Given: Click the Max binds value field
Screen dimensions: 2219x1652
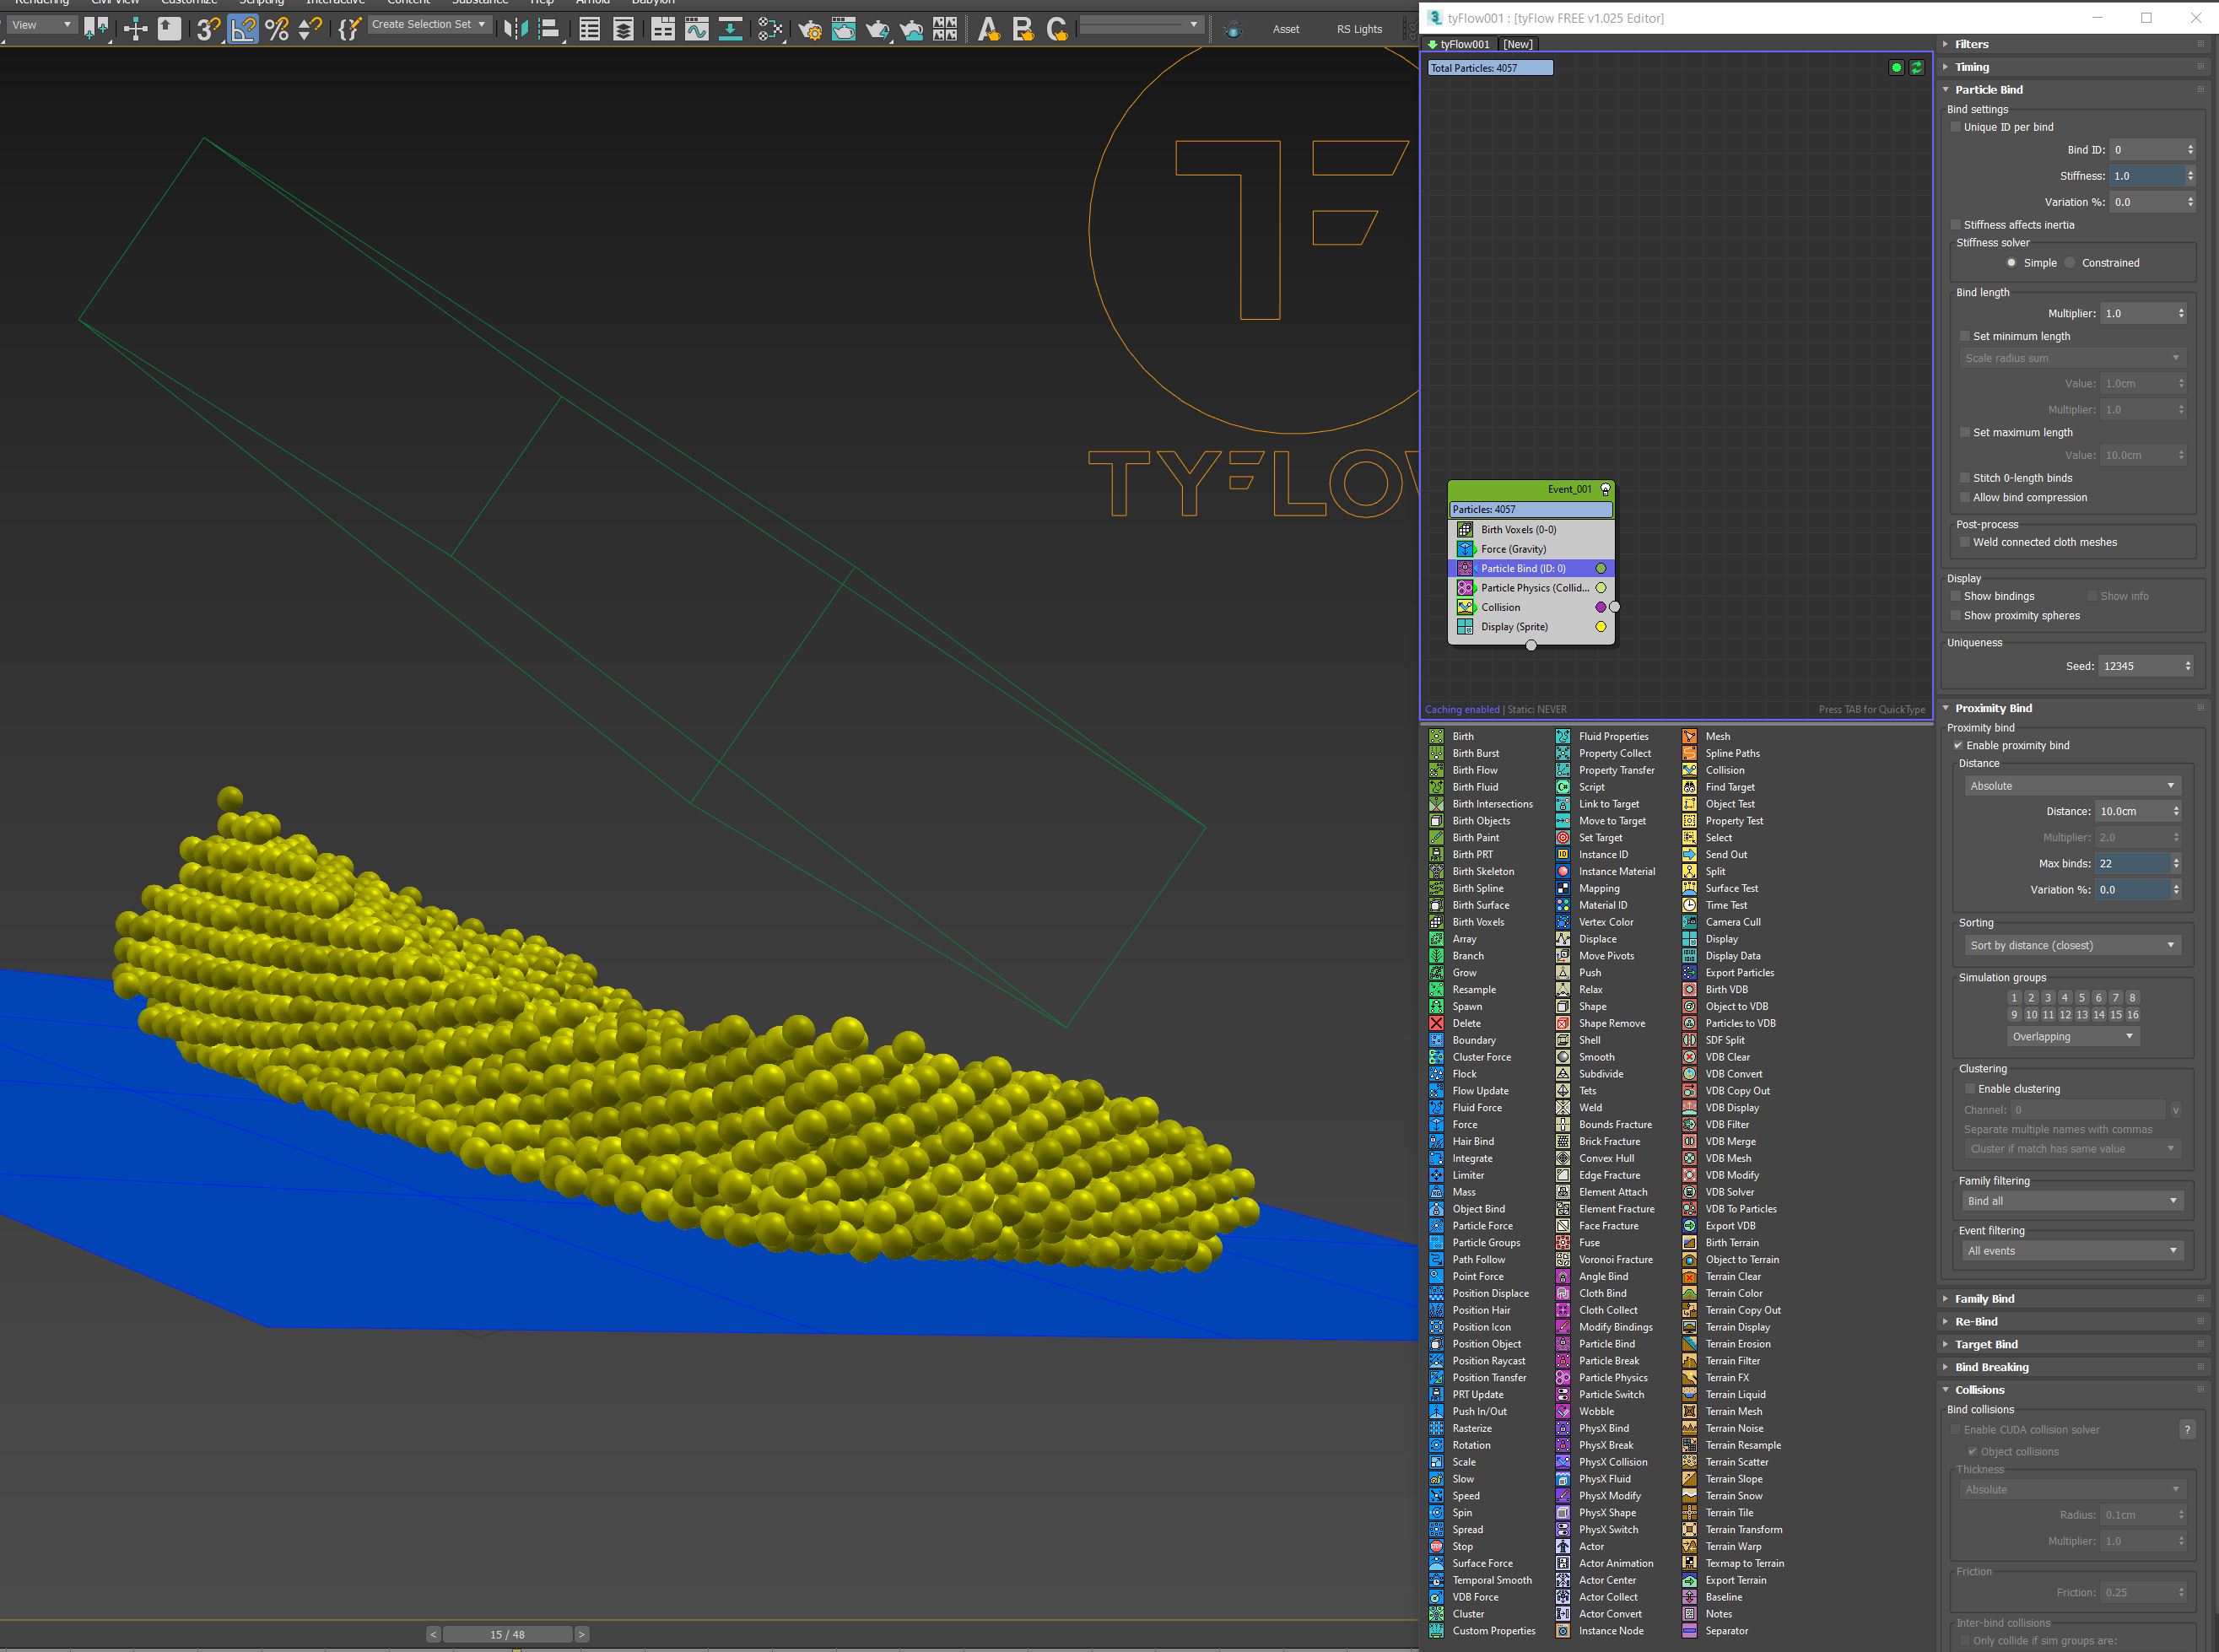Looking at the screenshot, I should point(2131,863).
